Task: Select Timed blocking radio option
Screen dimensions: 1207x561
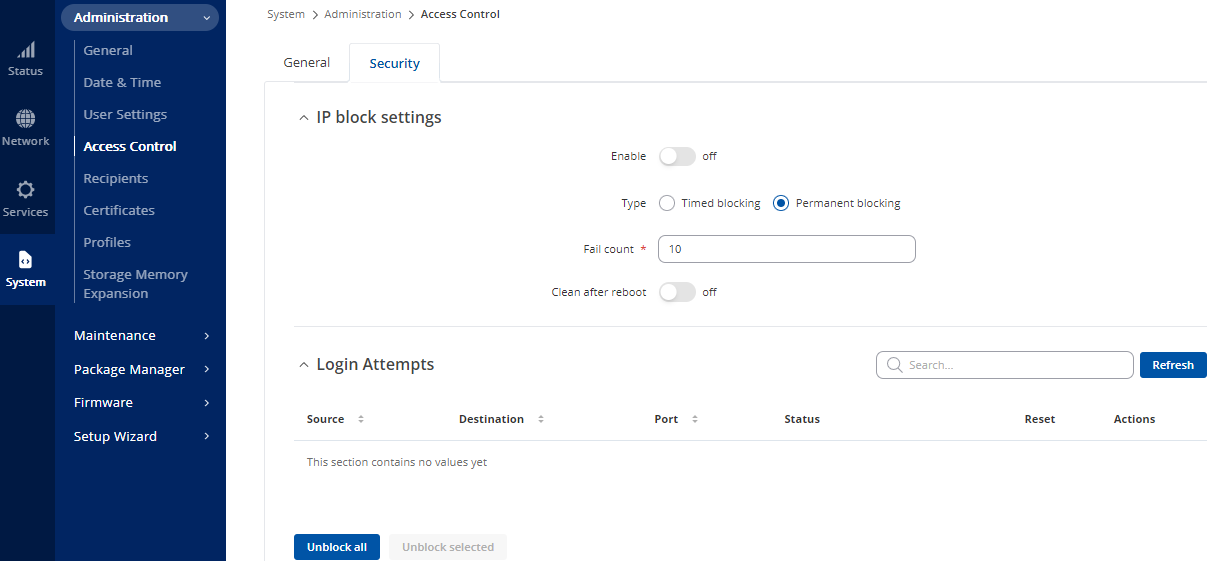Action: pyautogui.click(x=667, y=203)
